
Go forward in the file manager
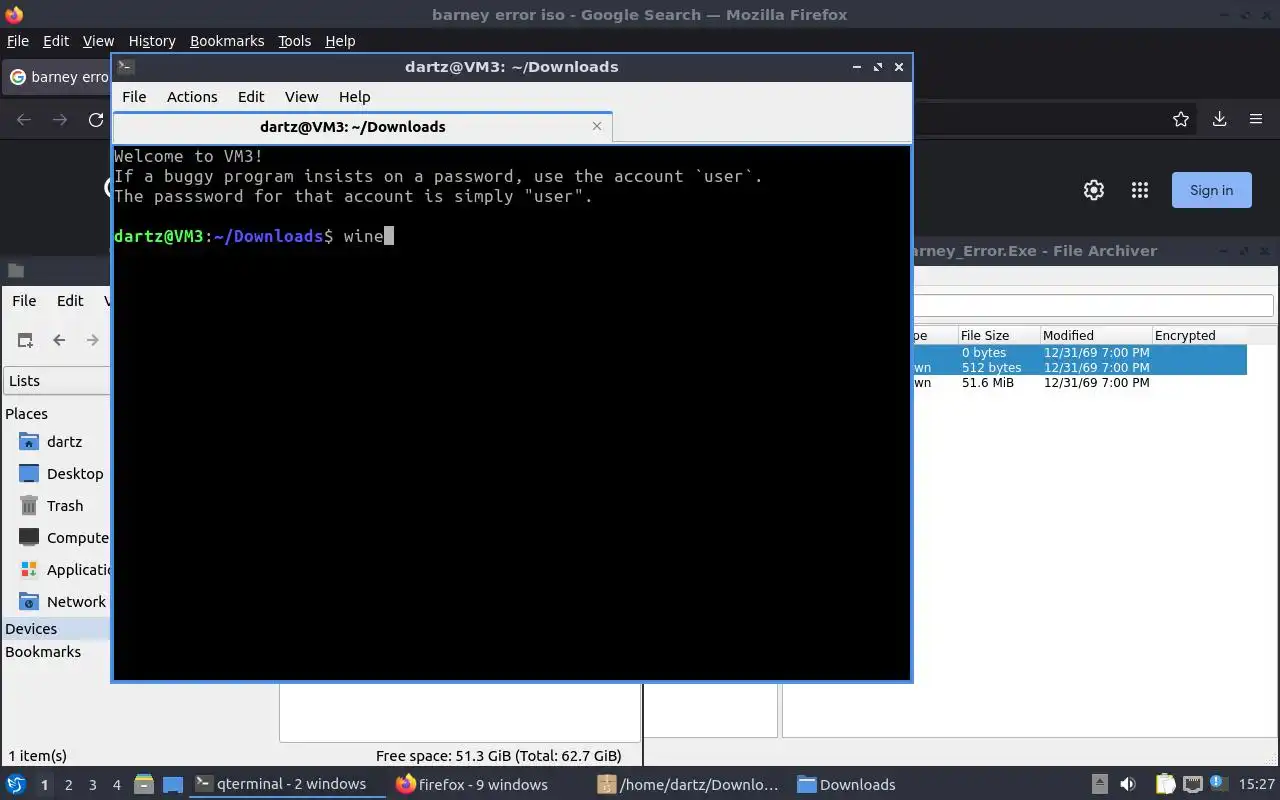point(92,340)
